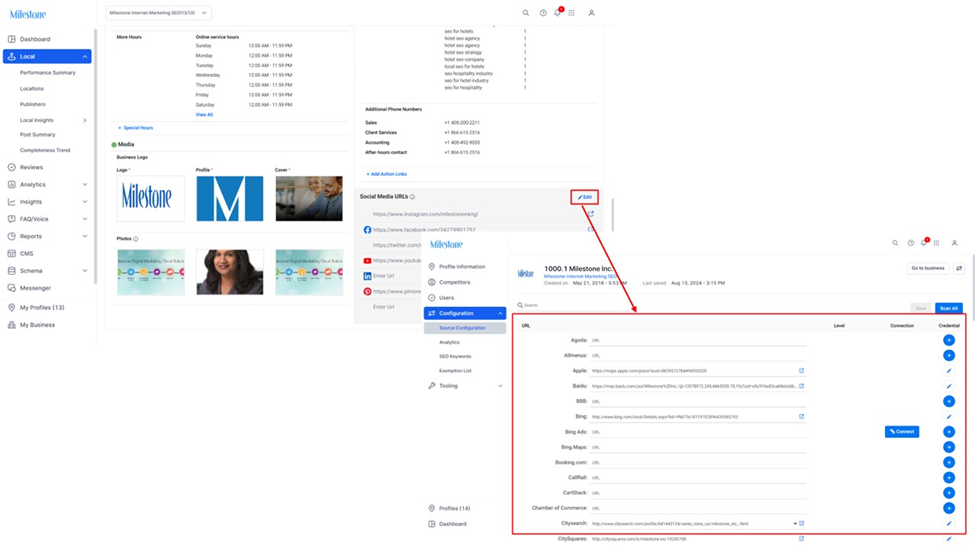The height and width of the screenshot is (548, 975).
Task: Click Add Action Links
Action: coord(386,174)
